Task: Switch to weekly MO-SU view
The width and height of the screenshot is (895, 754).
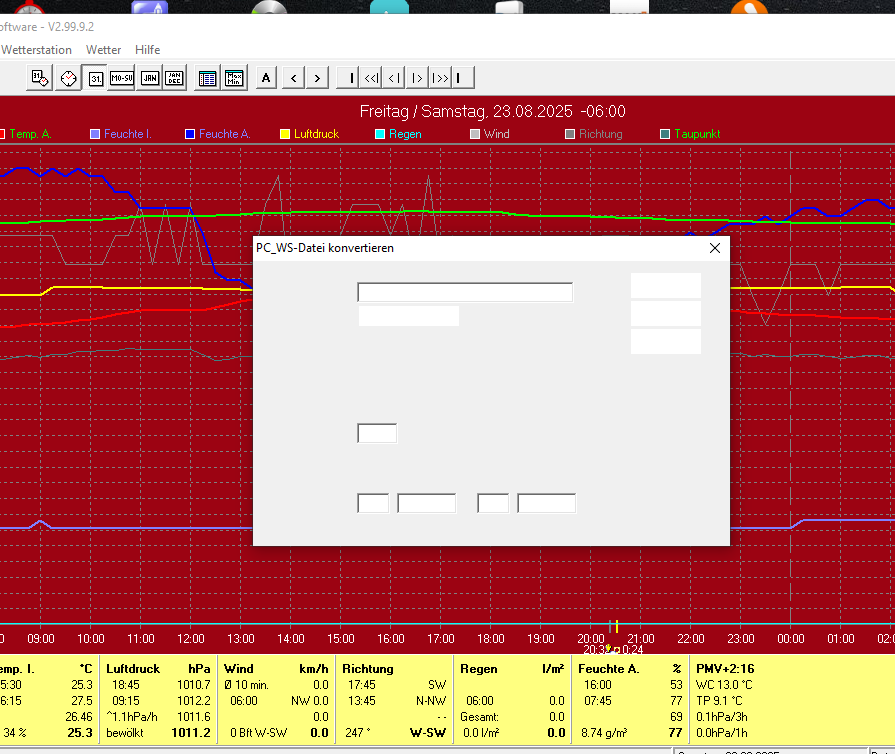Action: pyautogui.click(x=122, y=78)
